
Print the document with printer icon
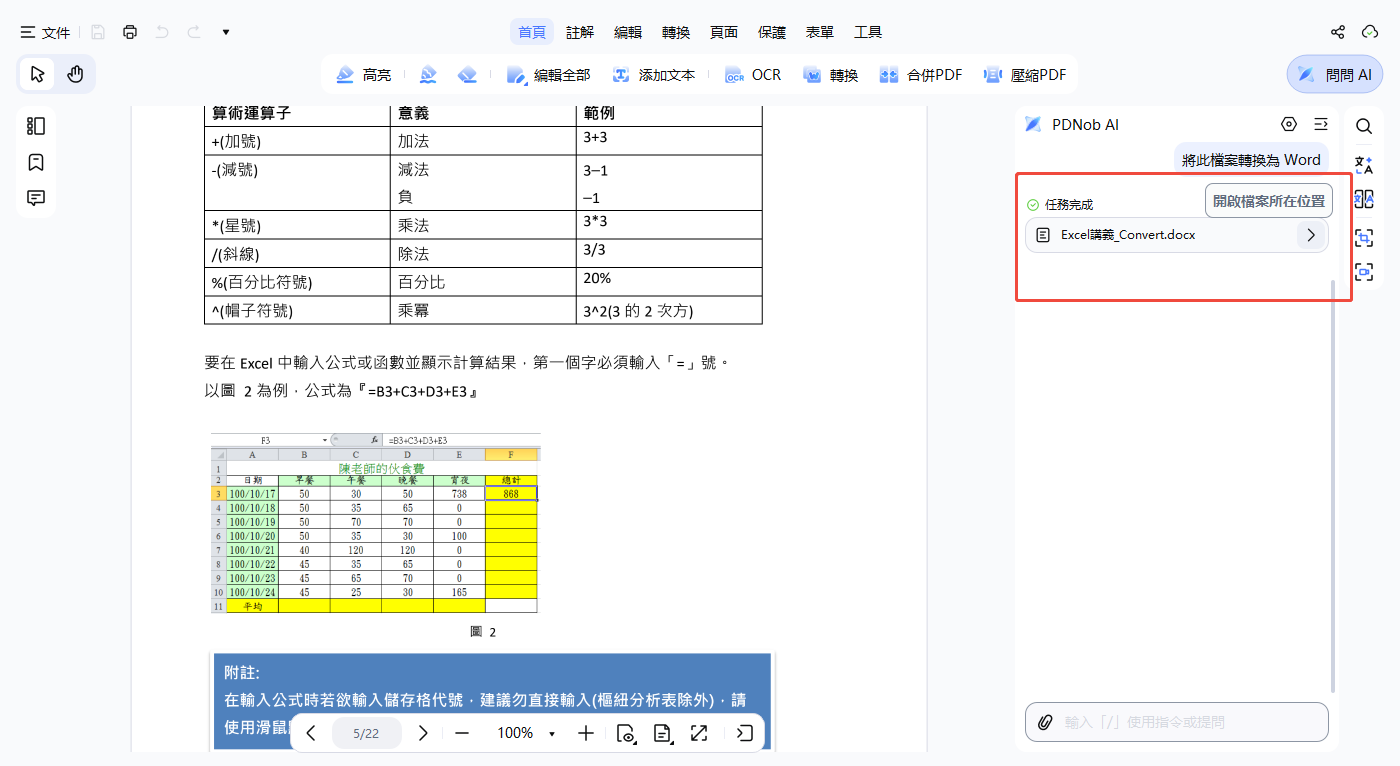(x=130, y=32)
